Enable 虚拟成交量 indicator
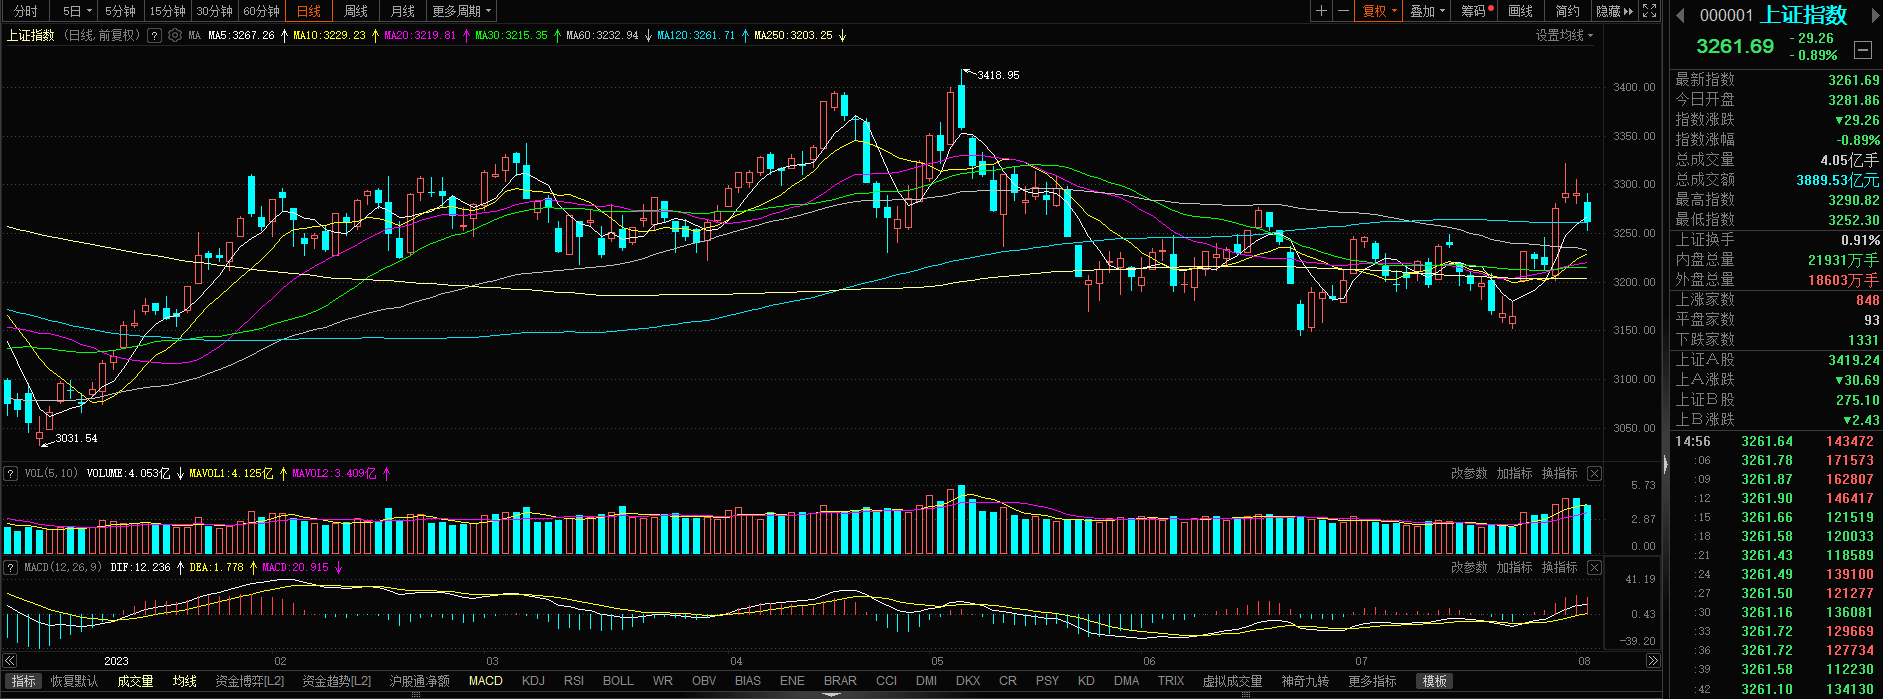The height and width of the screenshot is (699, 1883). tap(1232, 681)
